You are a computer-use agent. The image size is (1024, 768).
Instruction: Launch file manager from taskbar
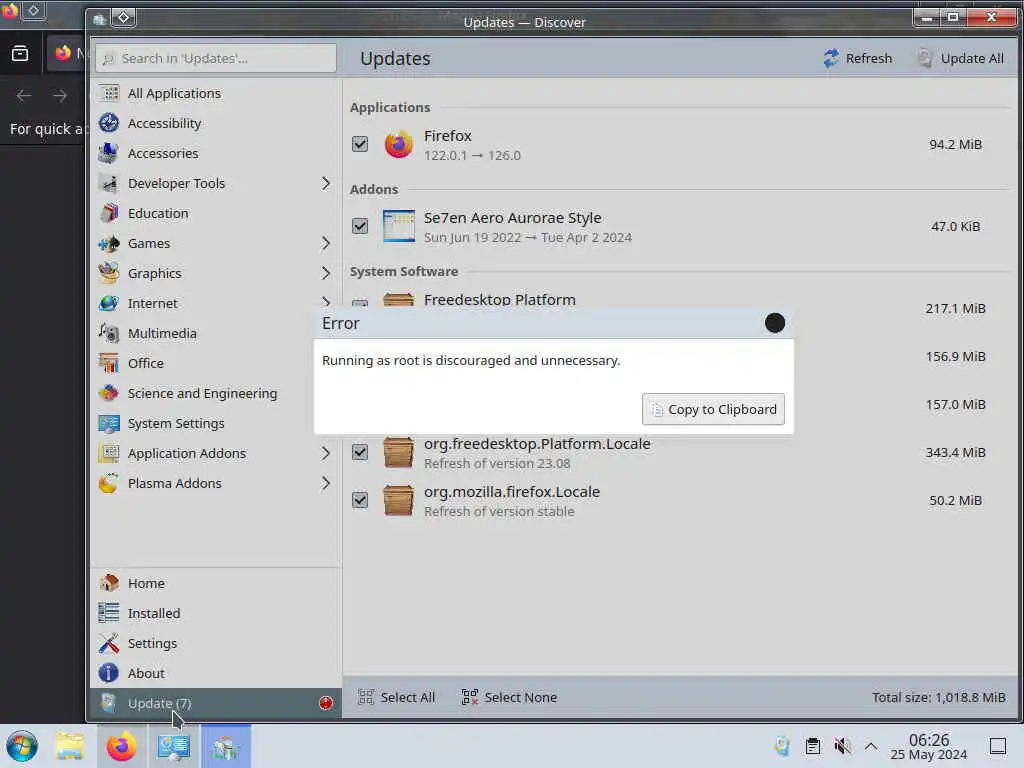[70, 746]
